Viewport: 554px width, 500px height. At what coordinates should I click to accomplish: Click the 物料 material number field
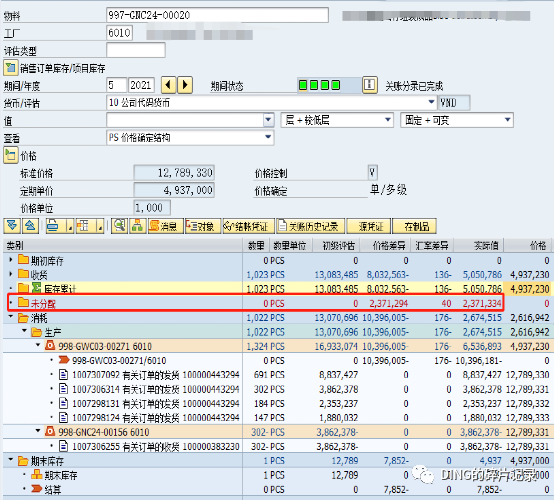[217, 15]
